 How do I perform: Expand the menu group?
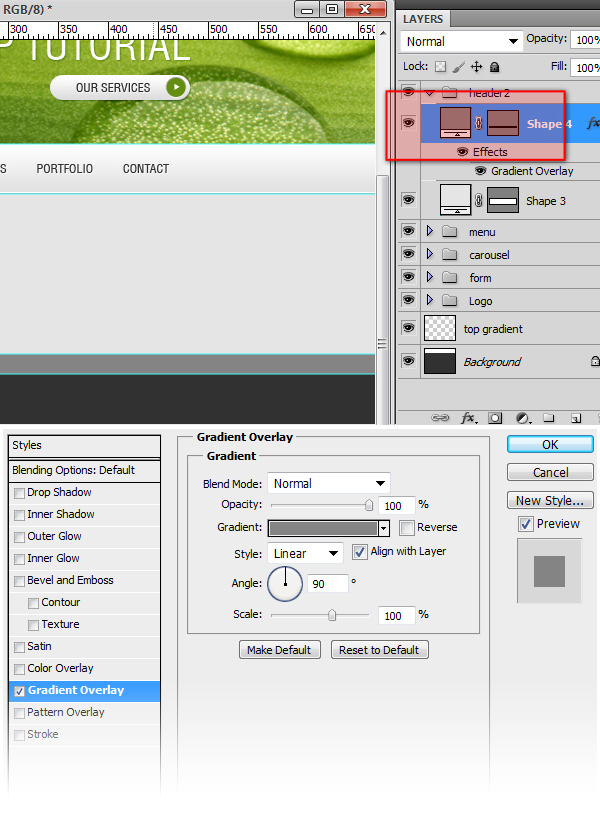point(429,231)
